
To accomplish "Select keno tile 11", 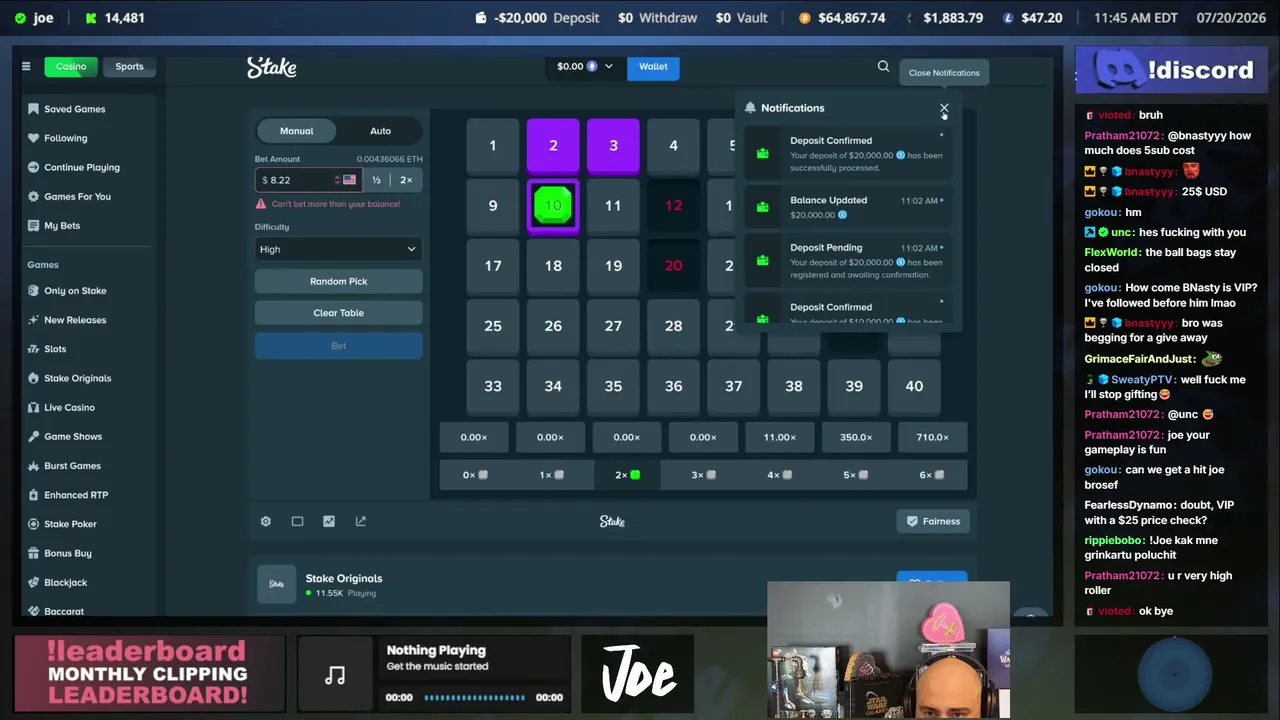I will click(613, 206).
